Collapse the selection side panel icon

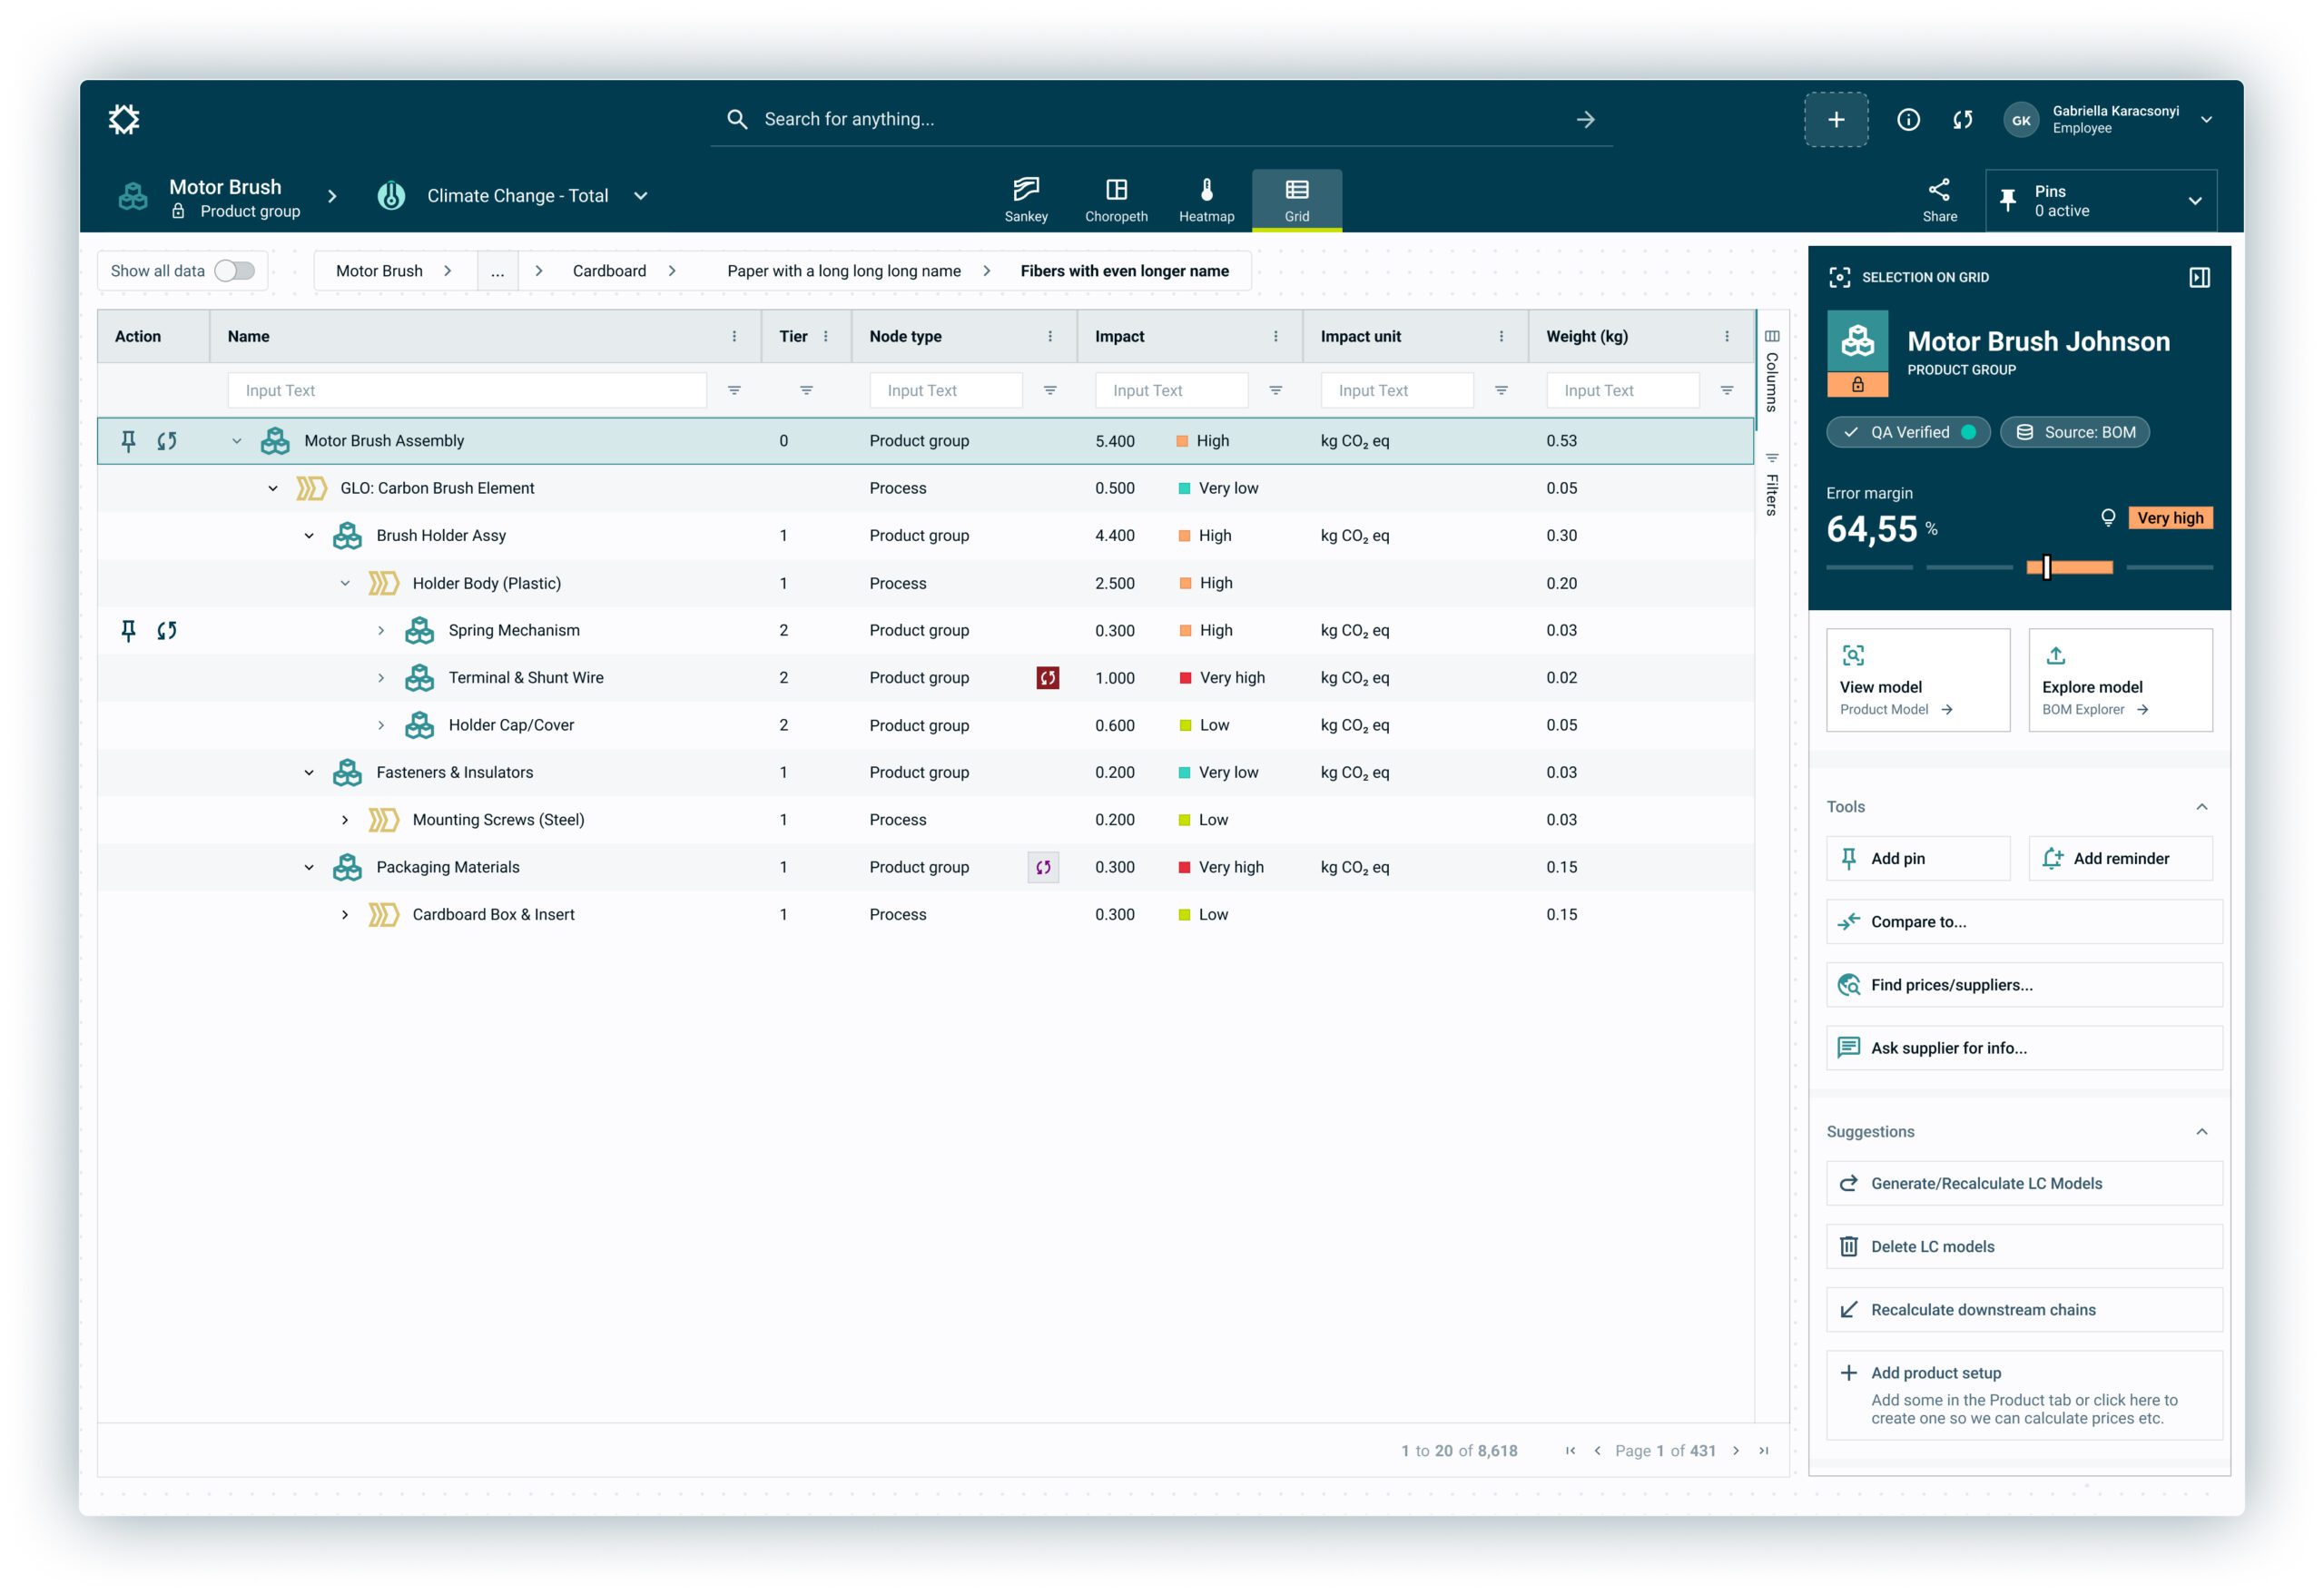pyautogui.click(x=2199, y=277)
